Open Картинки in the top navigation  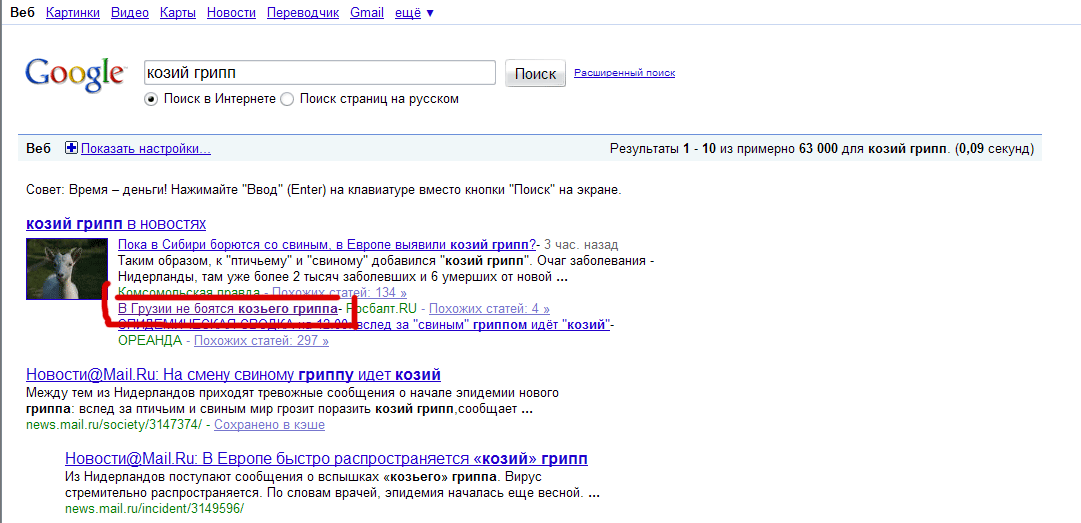coord(72,12)
